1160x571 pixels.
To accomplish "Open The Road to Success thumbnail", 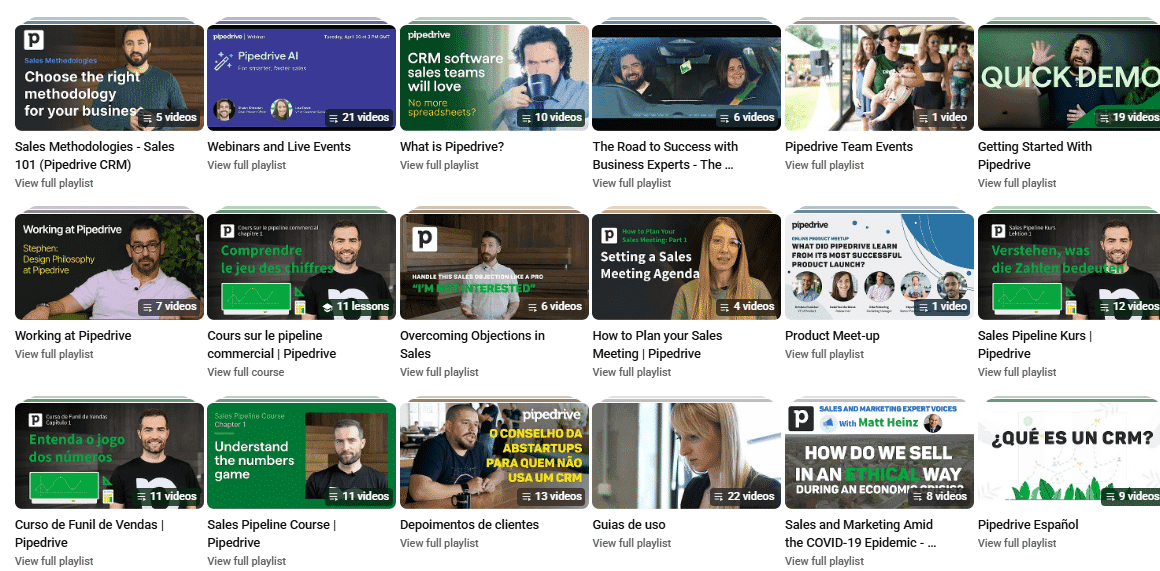I will (x=687, y=78).
